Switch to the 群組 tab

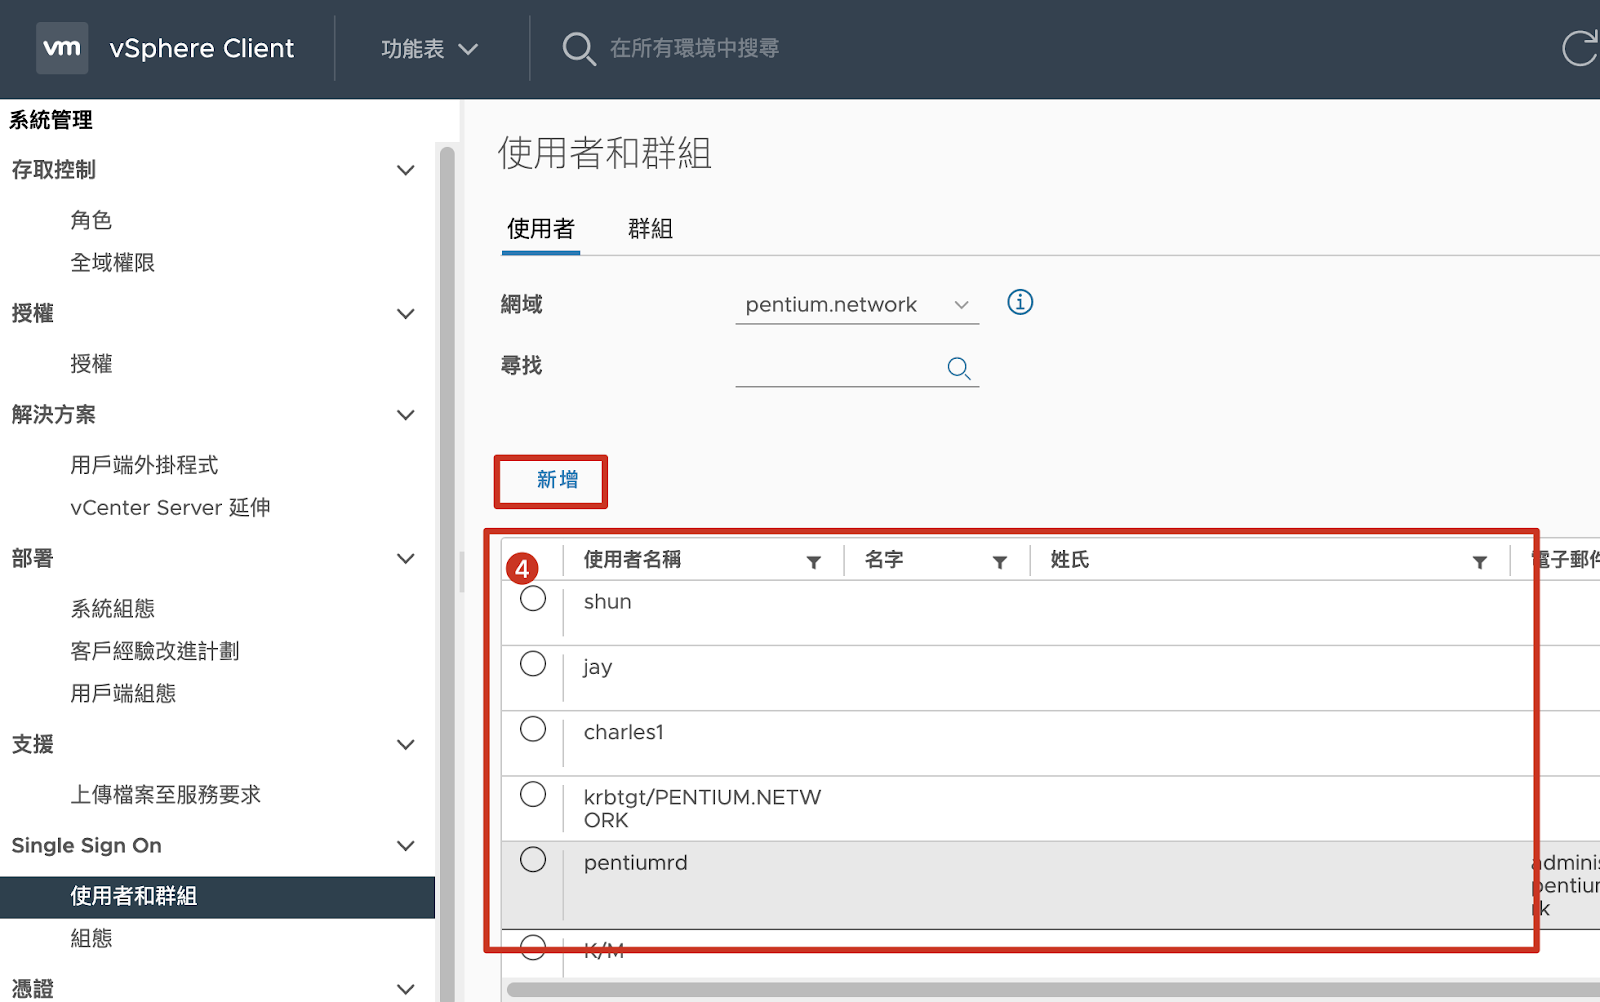tap(650, 229)
